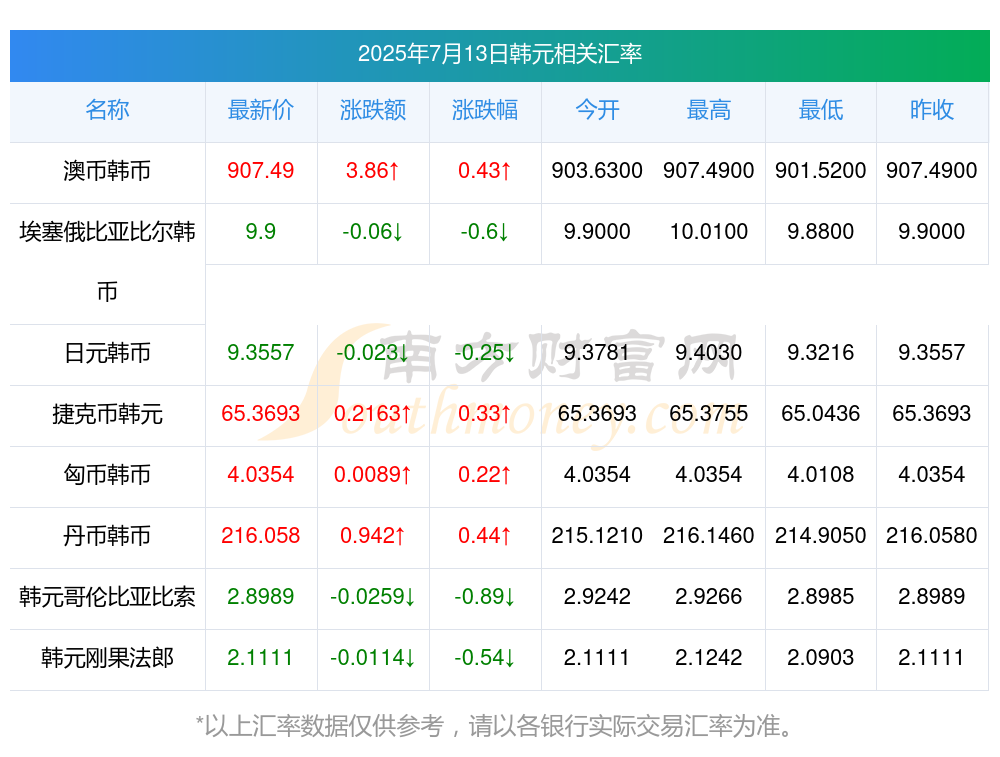Click the high value 2.1242

709,658
